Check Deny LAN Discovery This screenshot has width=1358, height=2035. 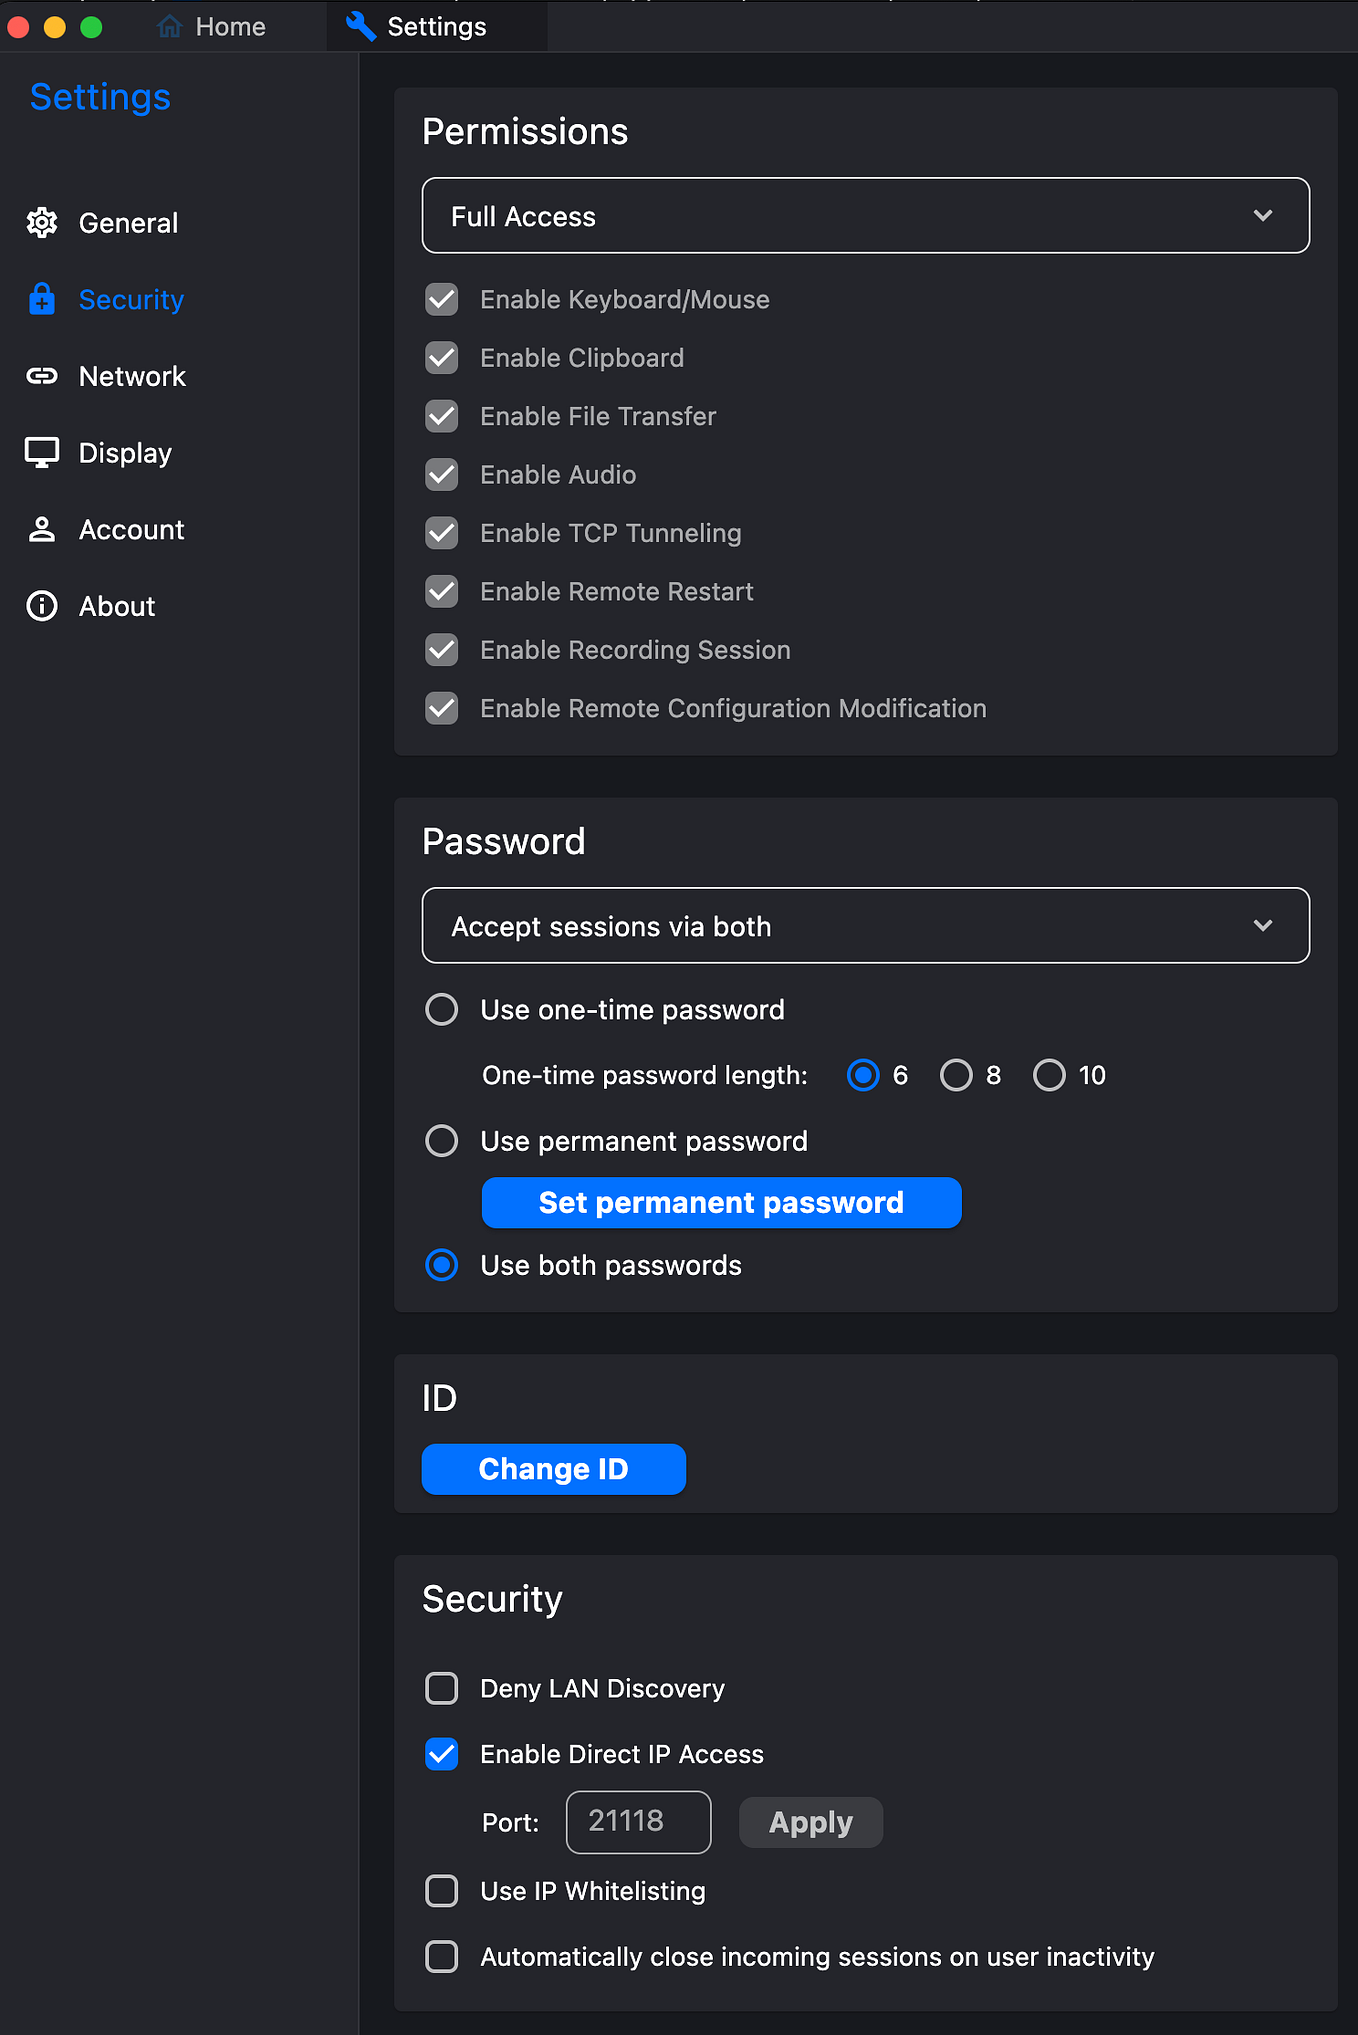442,1688
